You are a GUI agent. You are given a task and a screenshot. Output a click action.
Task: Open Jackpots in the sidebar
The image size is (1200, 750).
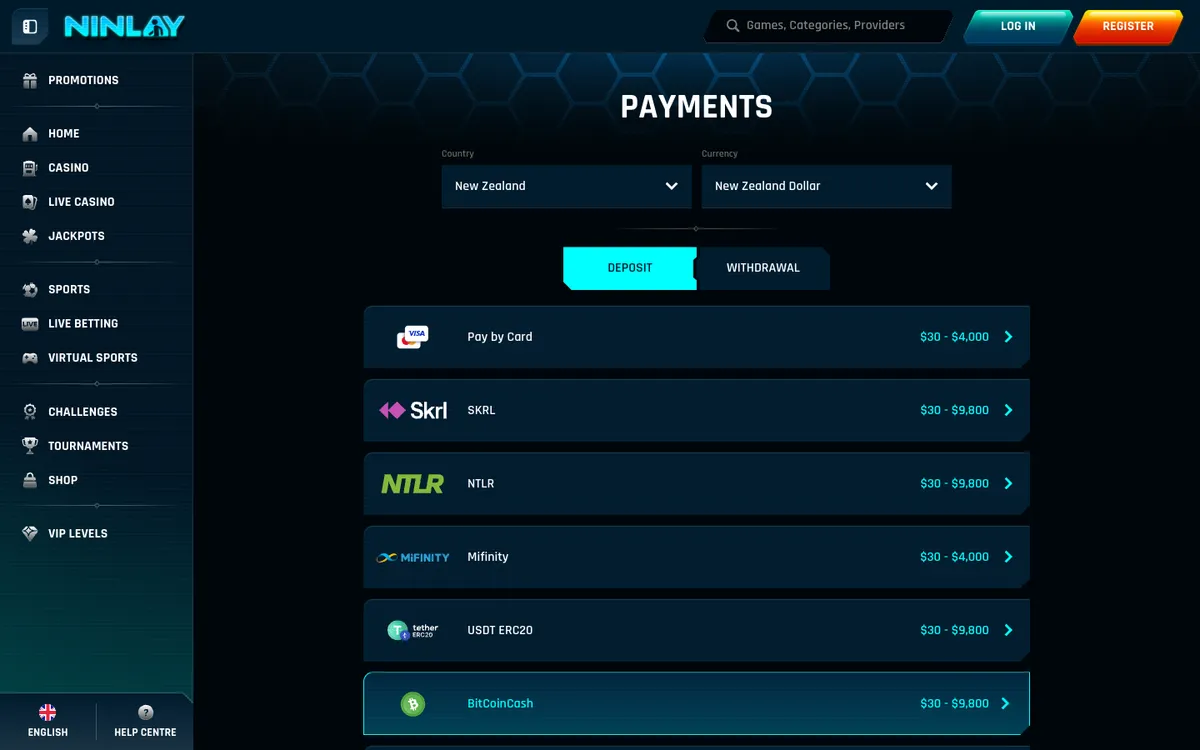[76, 236]
